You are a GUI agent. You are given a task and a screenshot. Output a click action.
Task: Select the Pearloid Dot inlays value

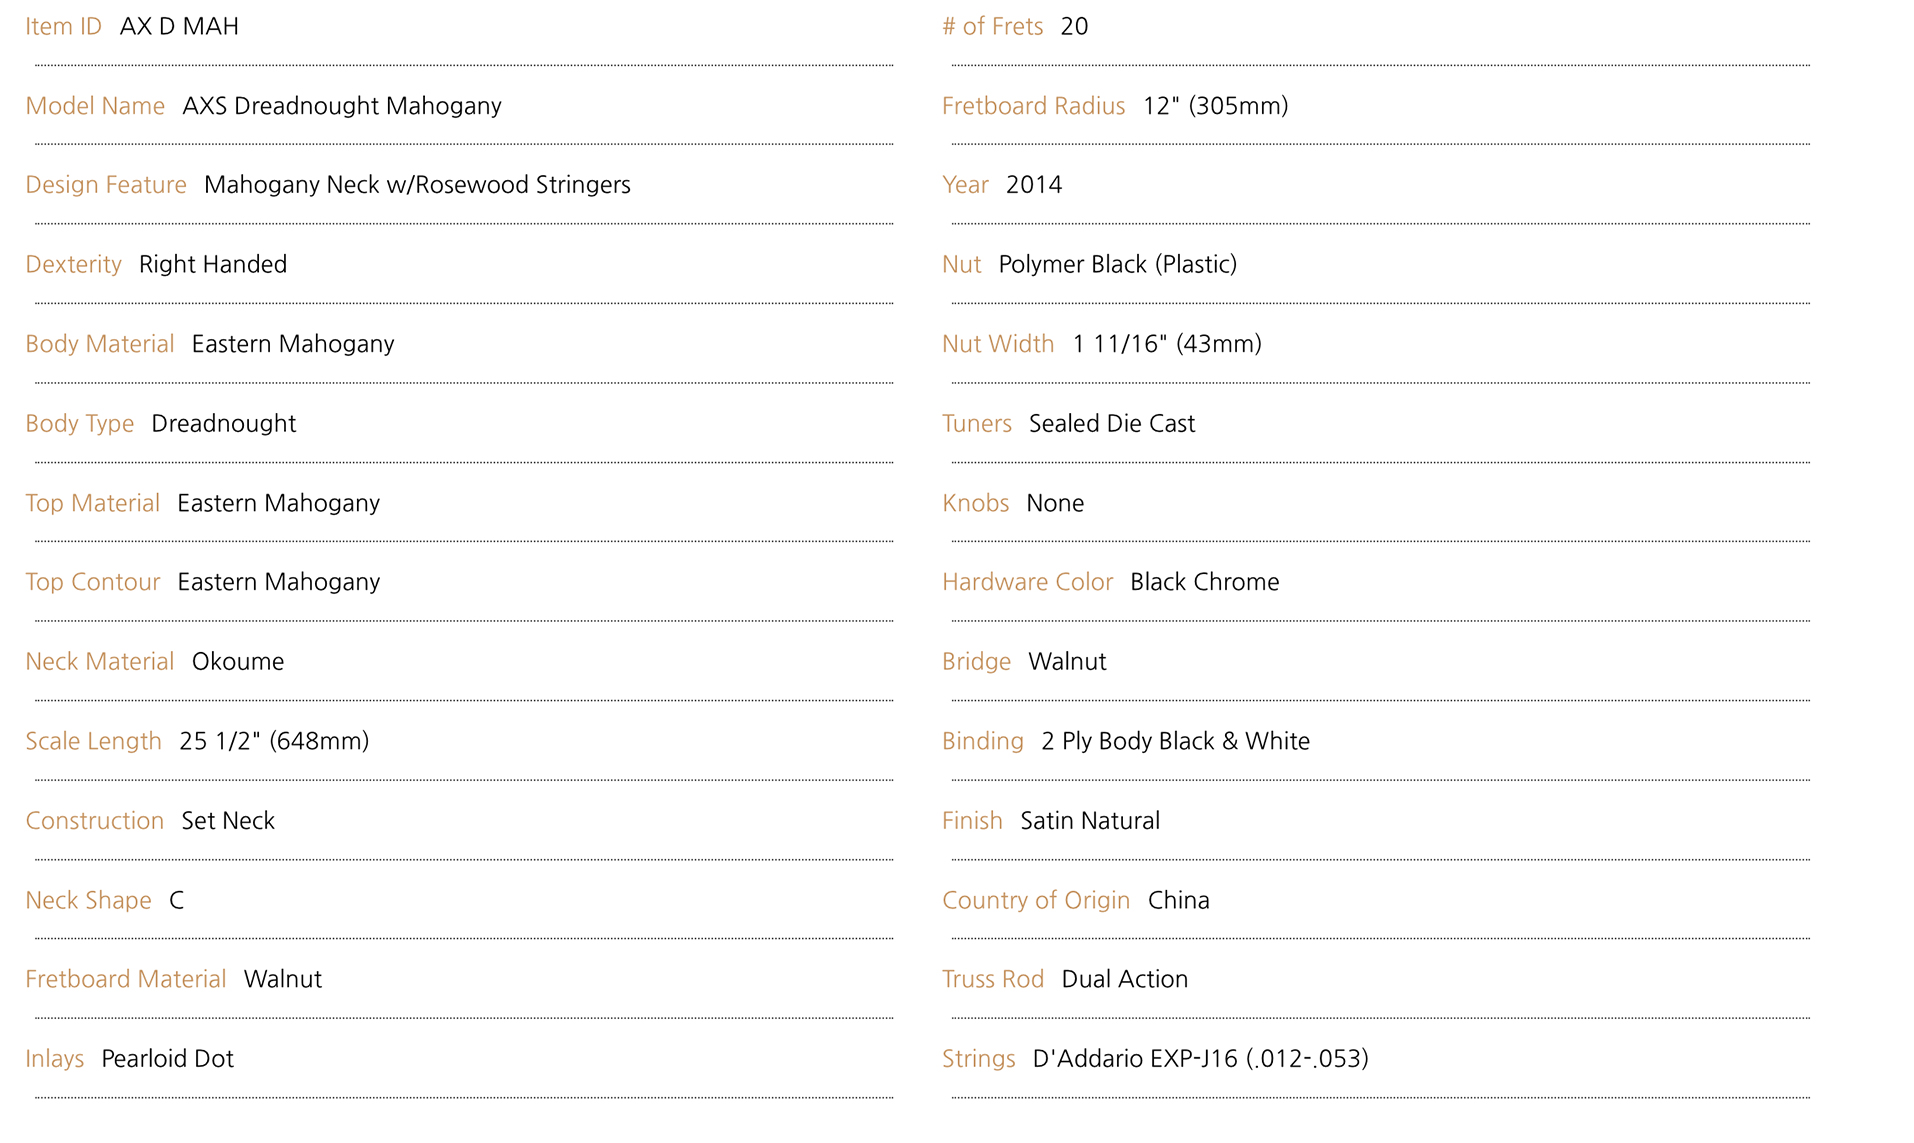coord(168,1059)
